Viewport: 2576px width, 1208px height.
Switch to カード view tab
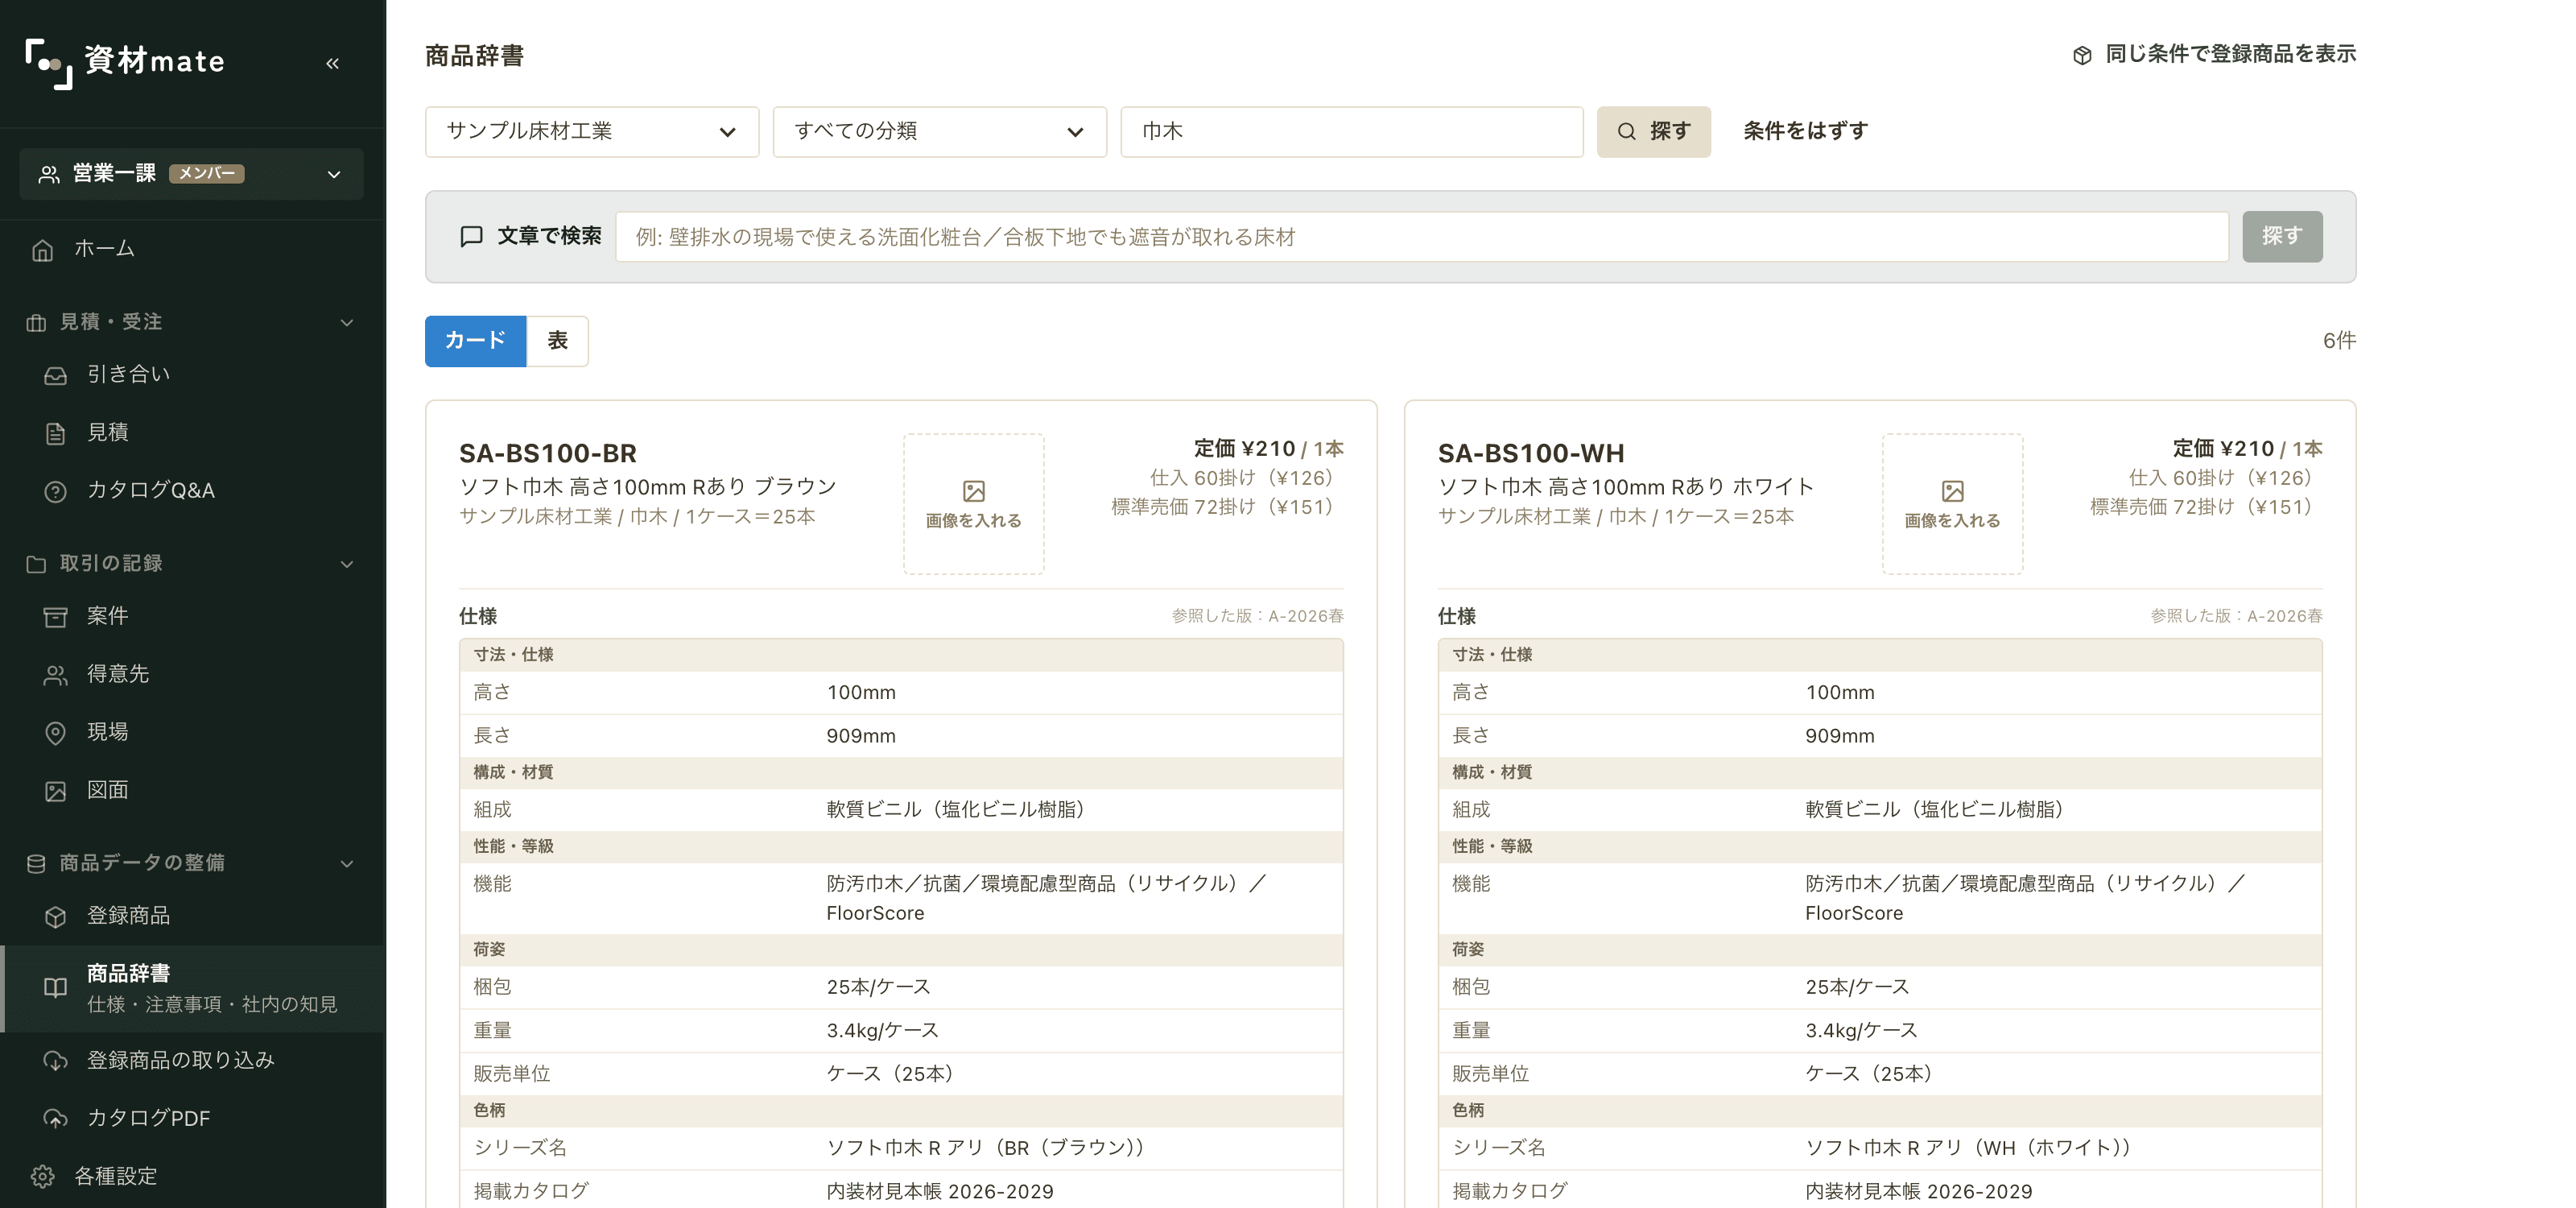tap(475, 341)
